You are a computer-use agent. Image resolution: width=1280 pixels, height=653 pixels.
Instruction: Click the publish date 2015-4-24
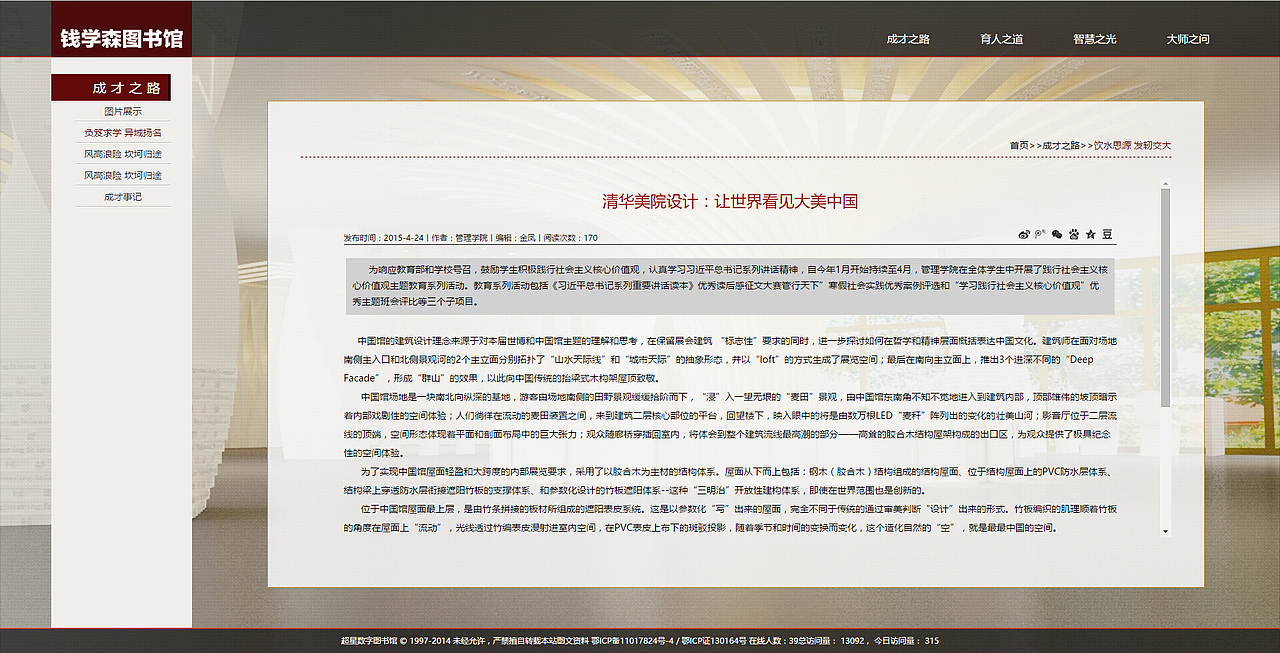(x=404, y=238)
